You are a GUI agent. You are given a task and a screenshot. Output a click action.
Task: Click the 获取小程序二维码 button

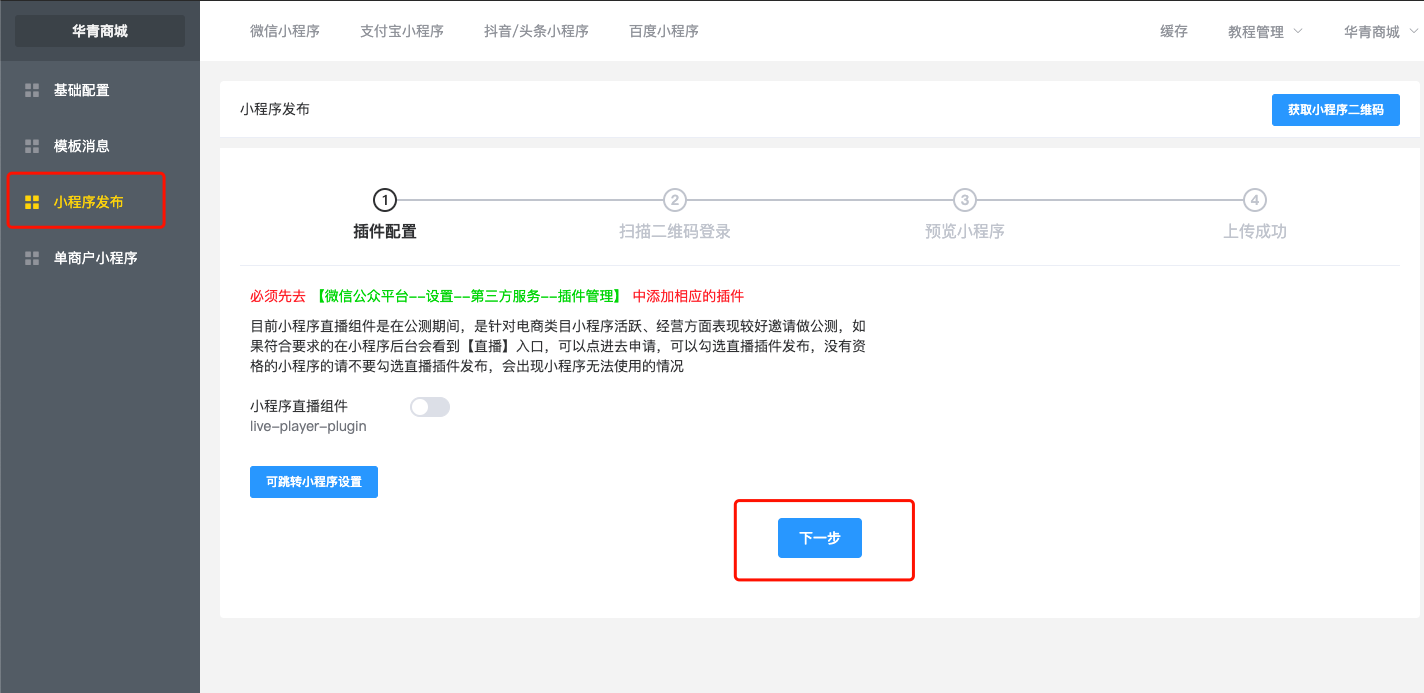click(x=1336, y=110)
